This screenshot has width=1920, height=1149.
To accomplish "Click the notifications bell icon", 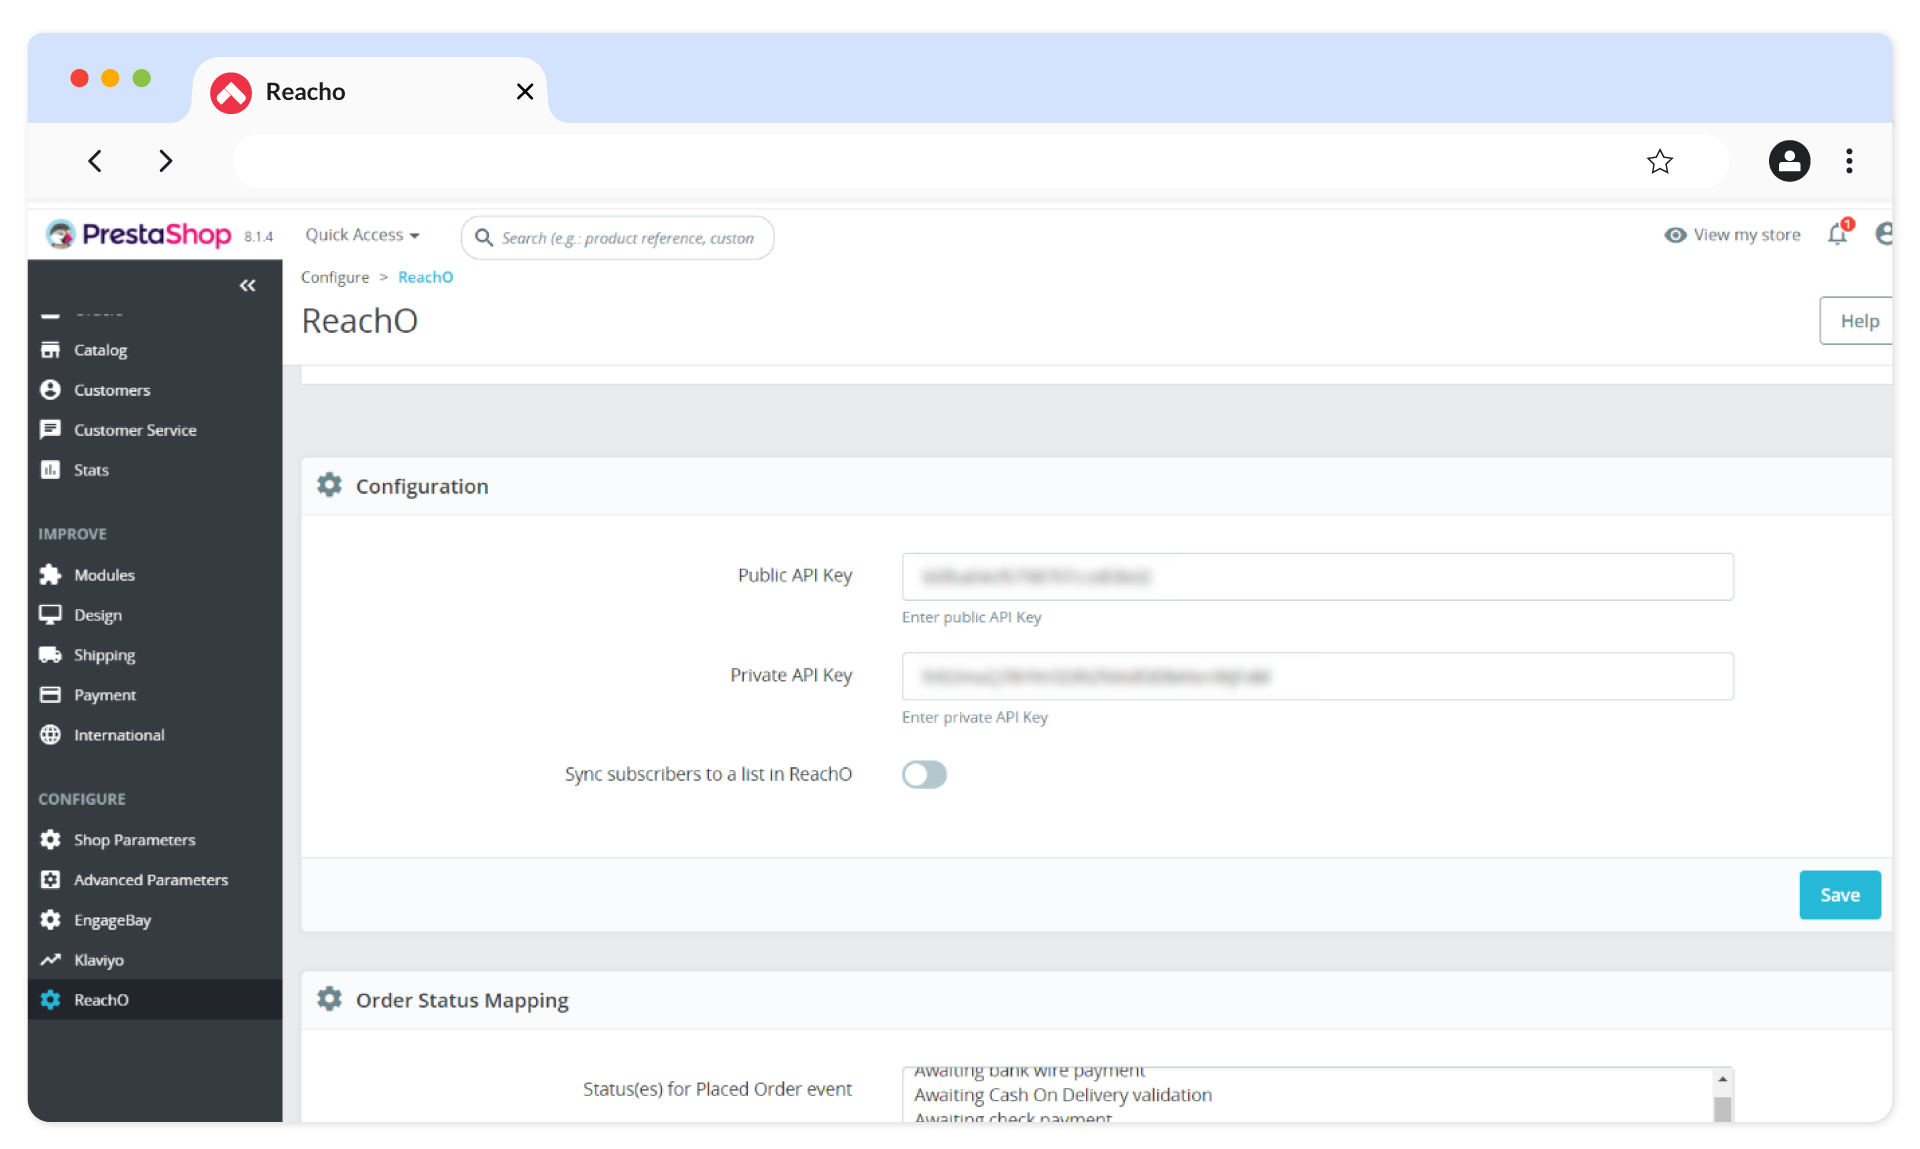I will pyautogui.click(x=1837, y=235).
